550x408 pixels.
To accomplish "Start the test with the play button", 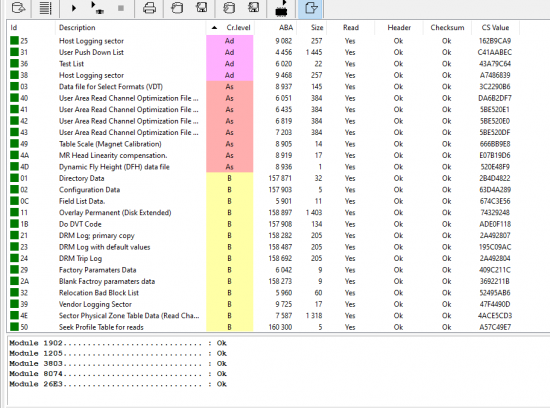I will pyautogui.click(x=74, y=8).
